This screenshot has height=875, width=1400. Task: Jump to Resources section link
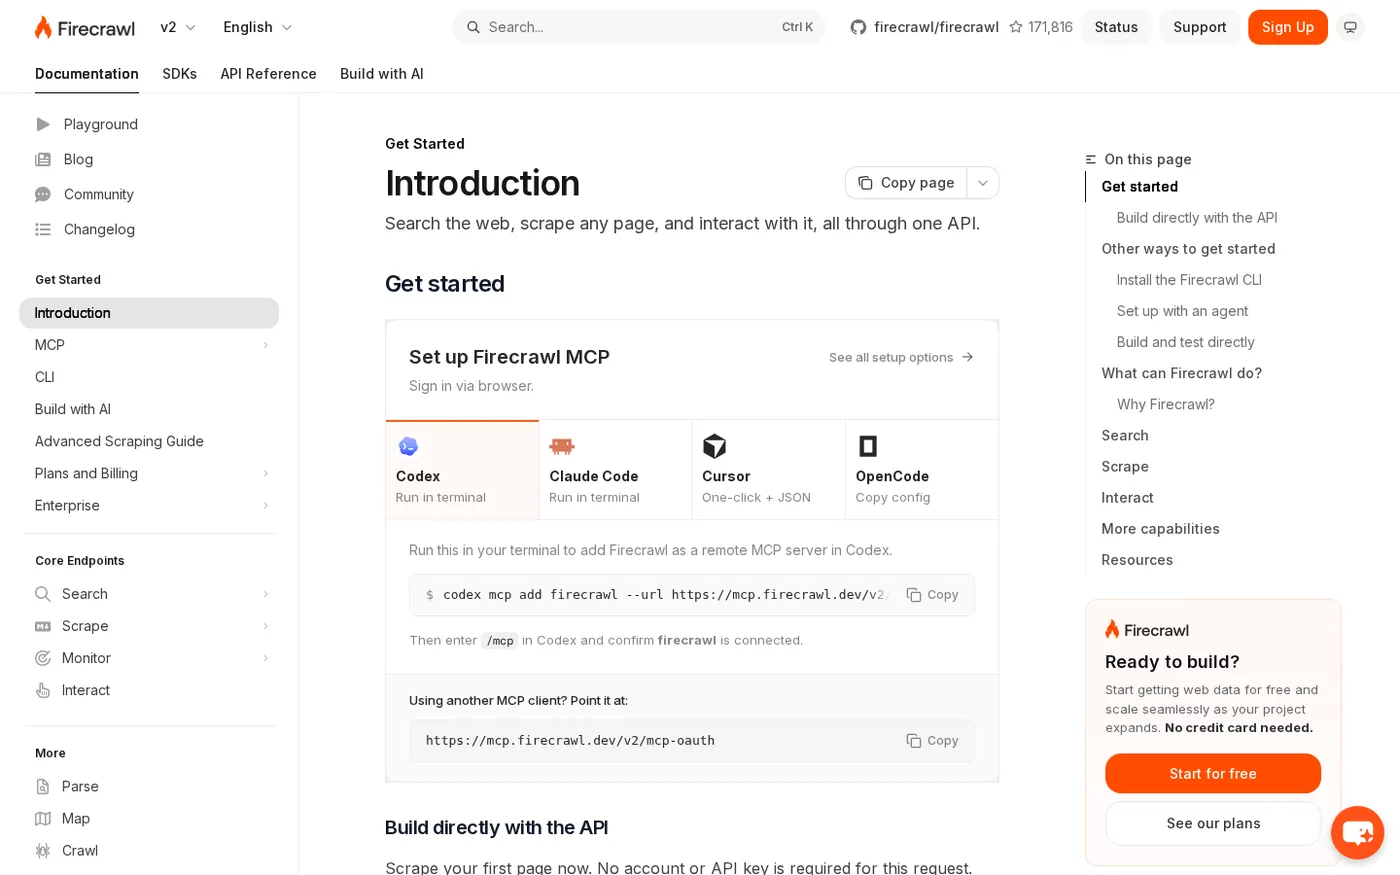click(1137, 560)
